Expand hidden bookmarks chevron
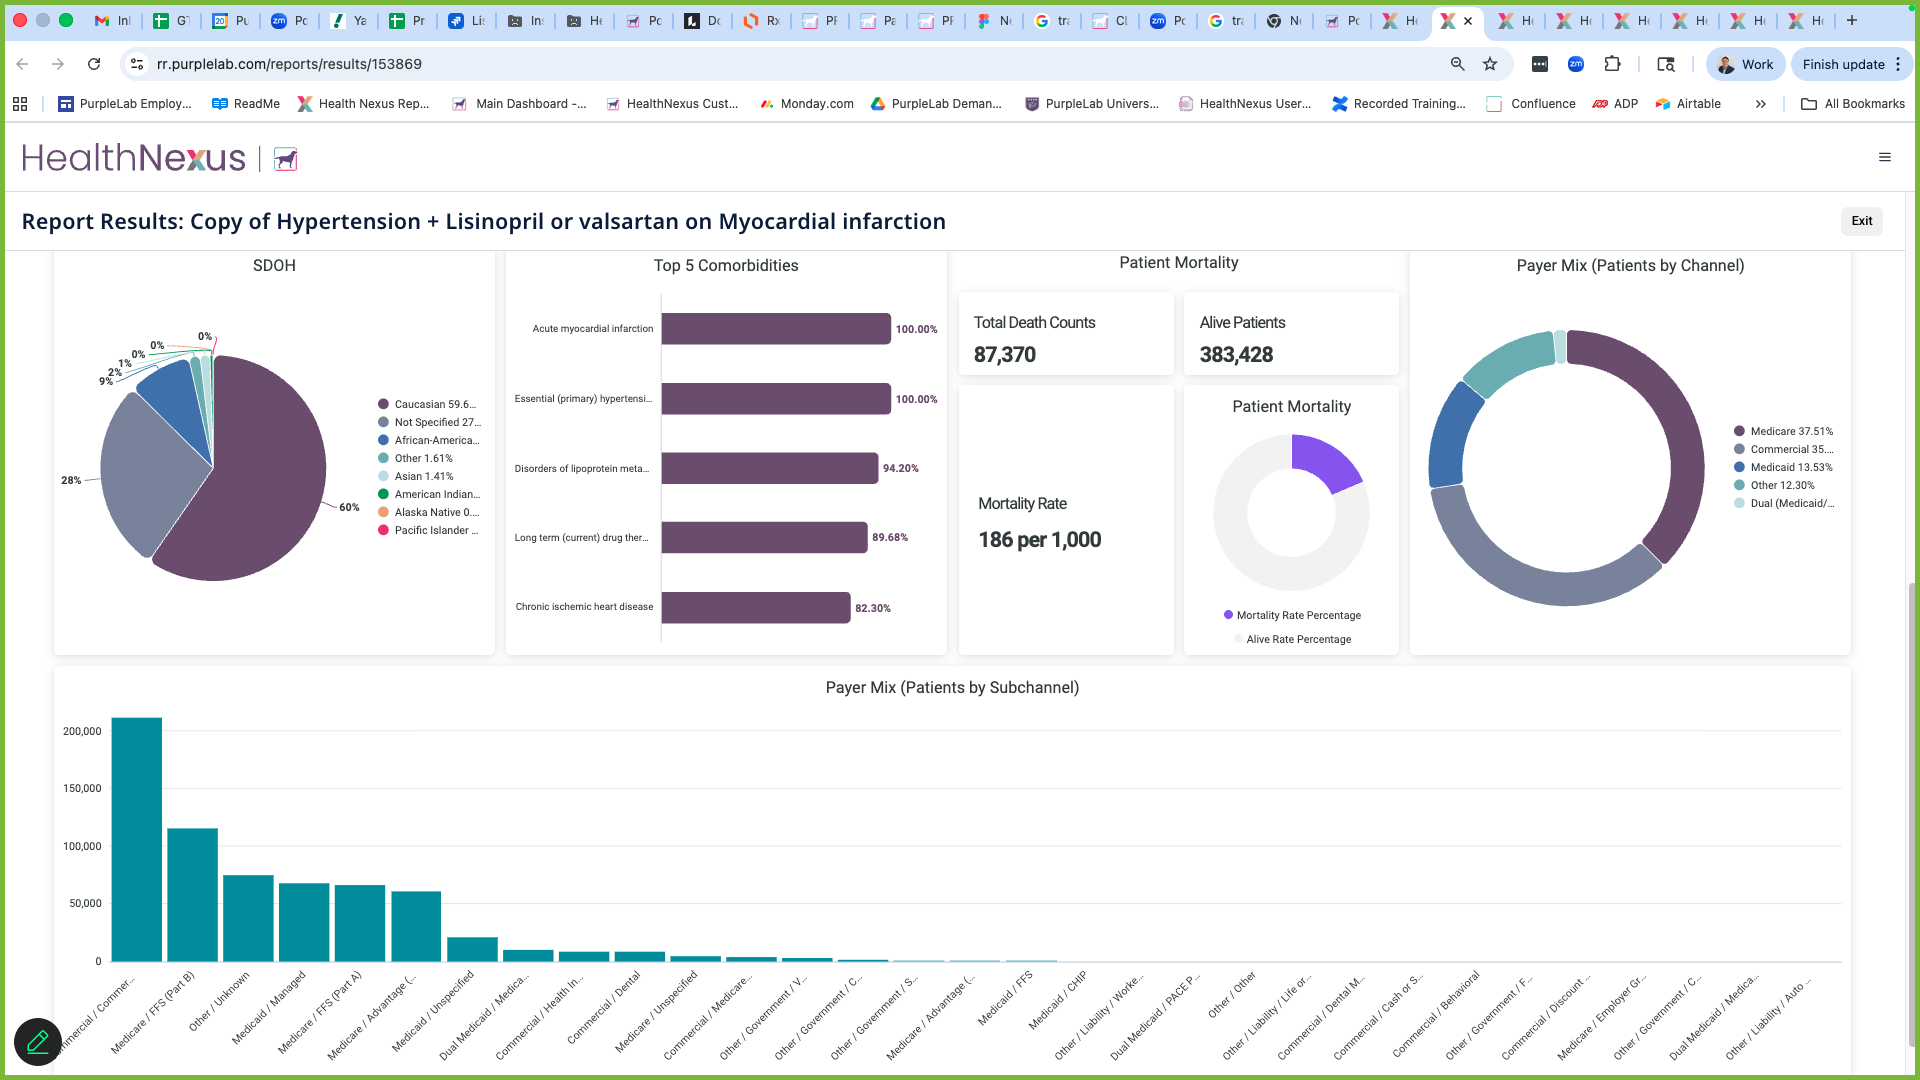The width and height of the screenshot is (1920, 1080). point(1760,104)
